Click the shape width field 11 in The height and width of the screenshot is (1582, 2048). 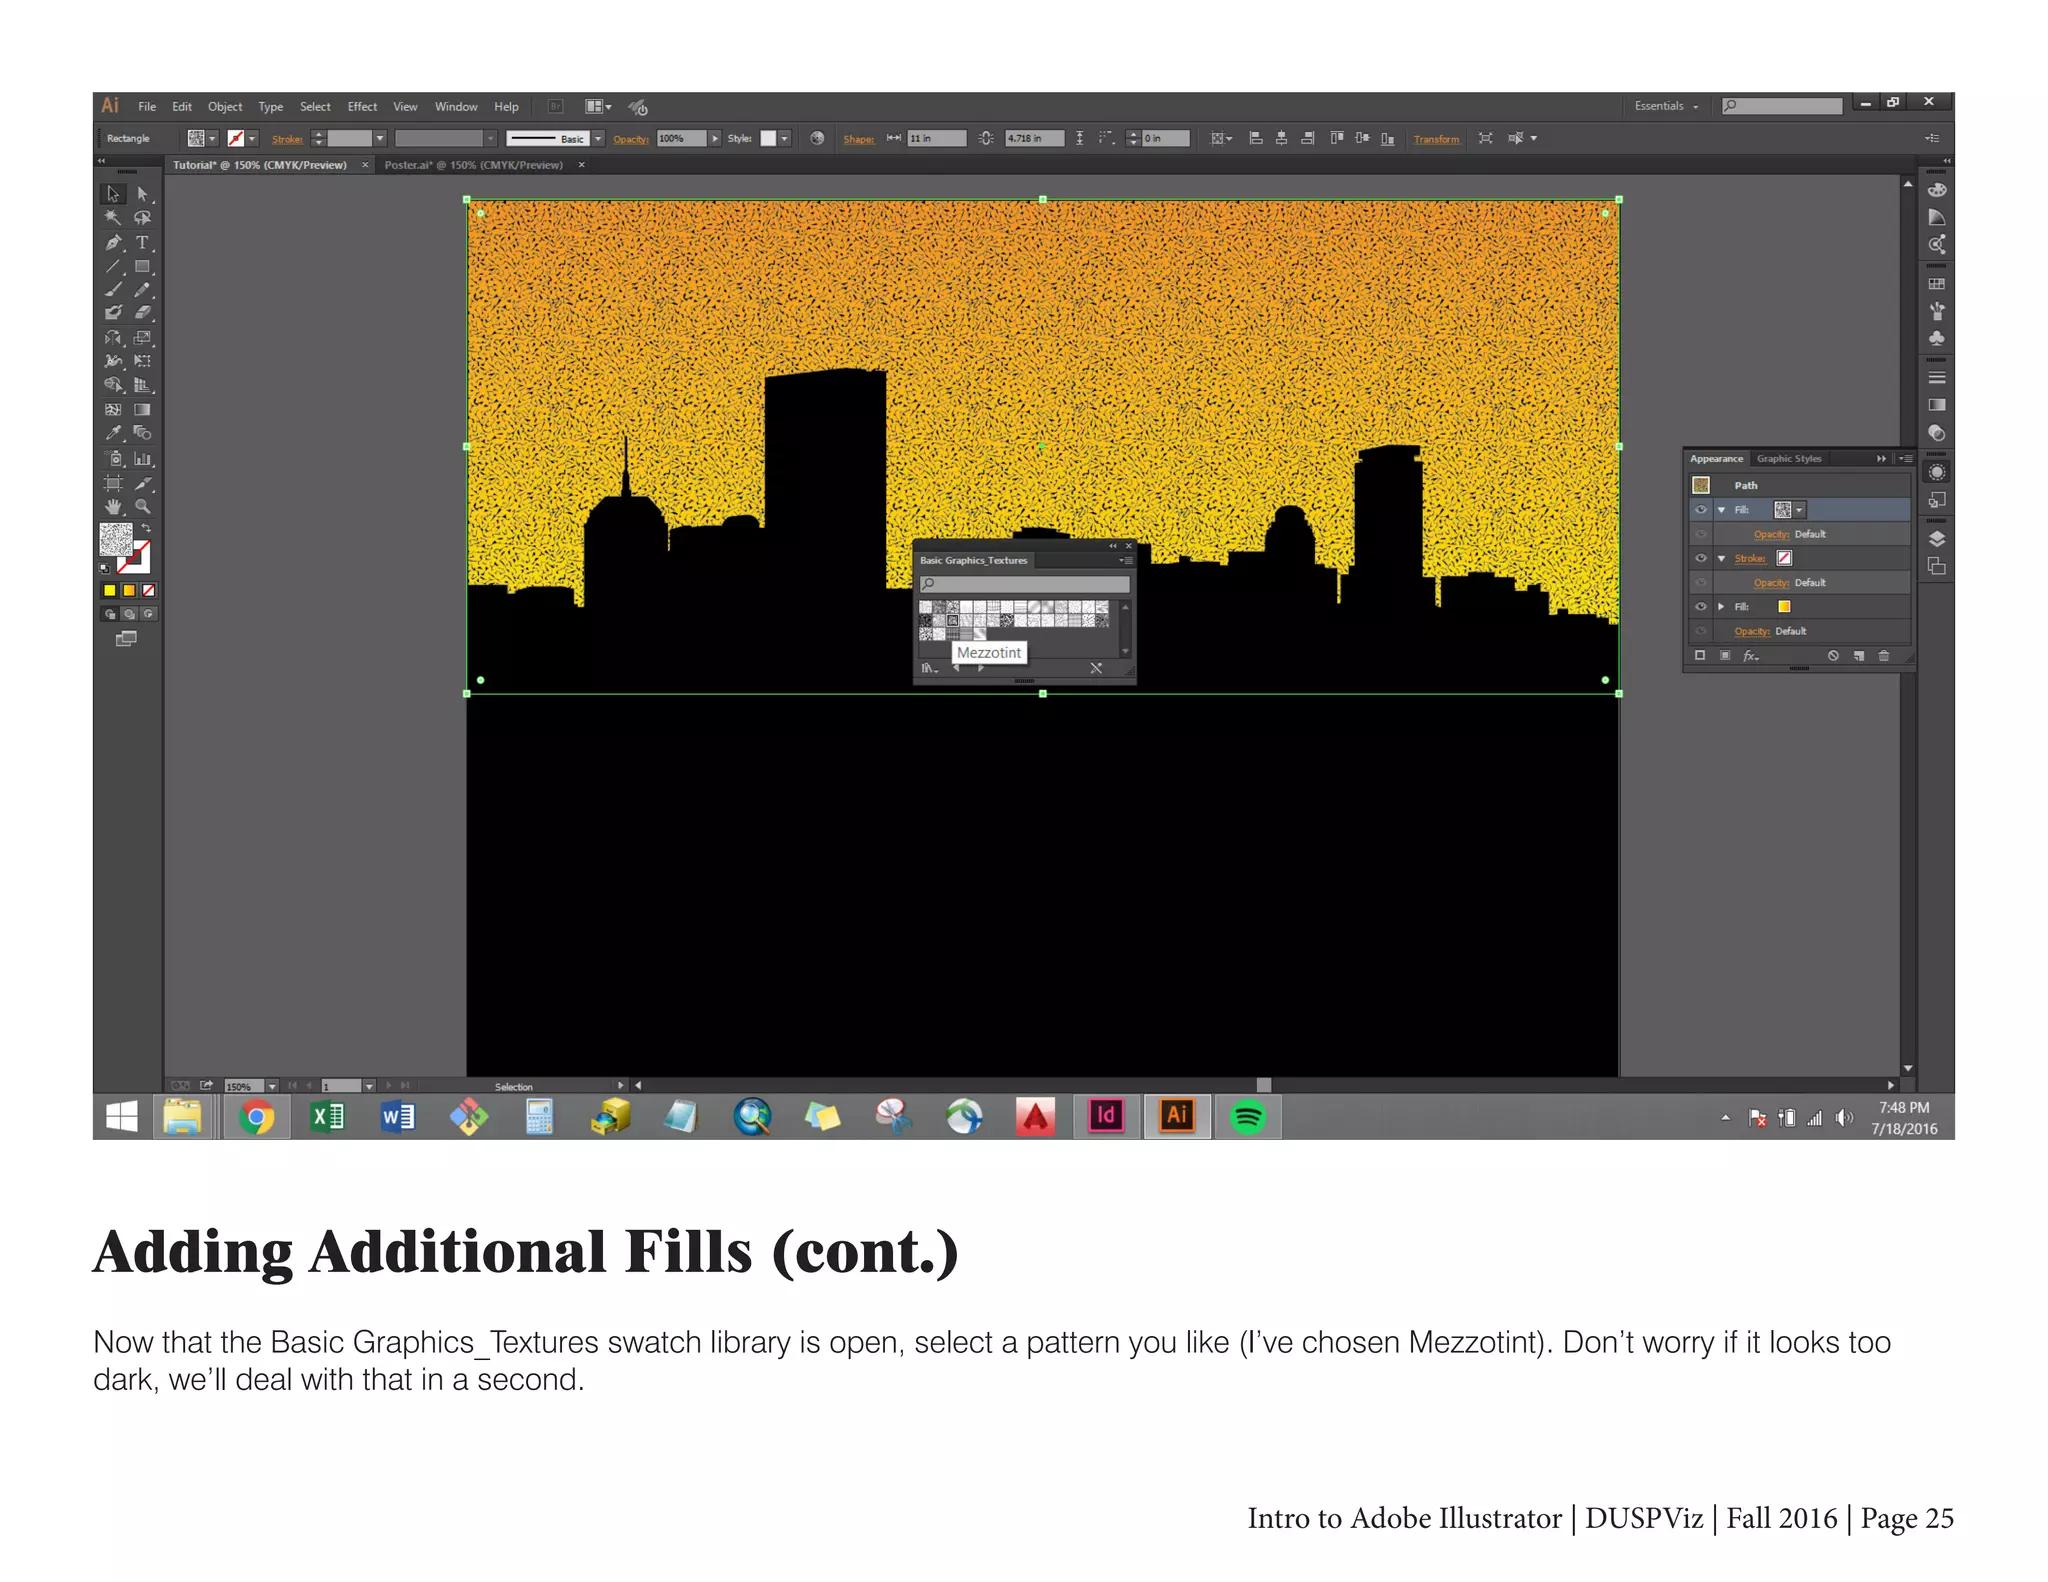[x=936, y=139]
